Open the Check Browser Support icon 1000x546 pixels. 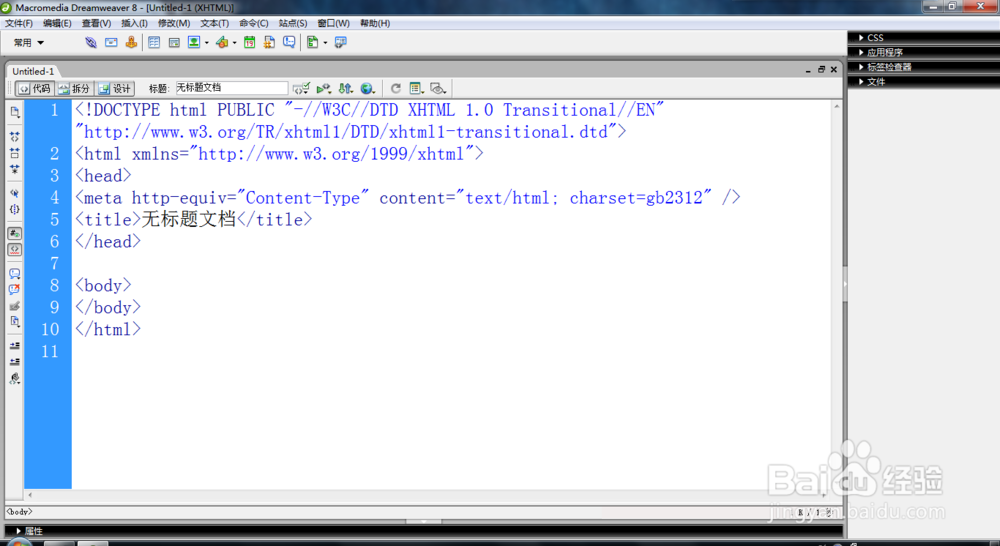coord(324,89)
